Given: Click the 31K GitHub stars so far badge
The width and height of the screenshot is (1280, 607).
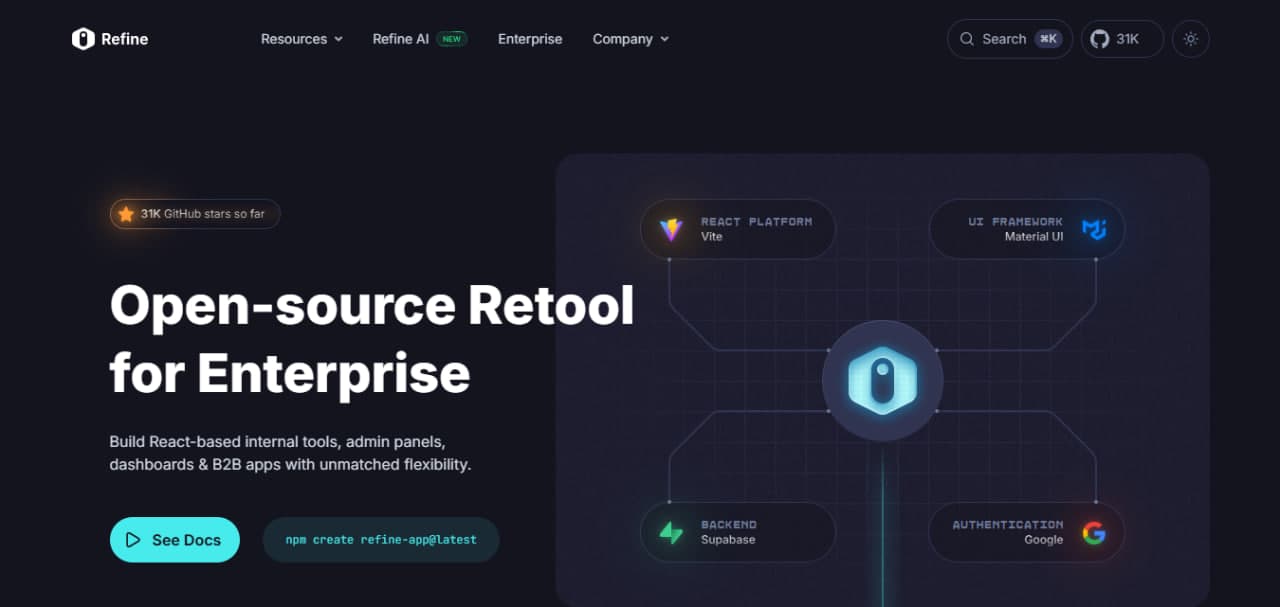Looking at the screenshot, I should (195, 214).
